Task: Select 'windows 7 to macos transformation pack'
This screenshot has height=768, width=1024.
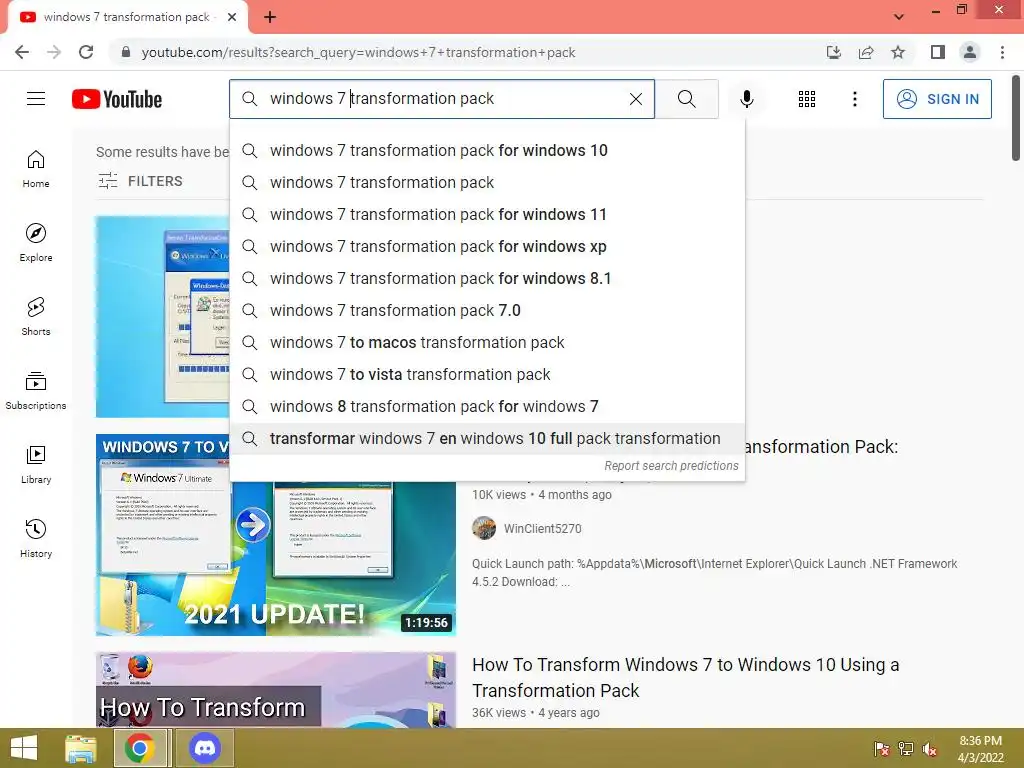Action: point(487,342)
